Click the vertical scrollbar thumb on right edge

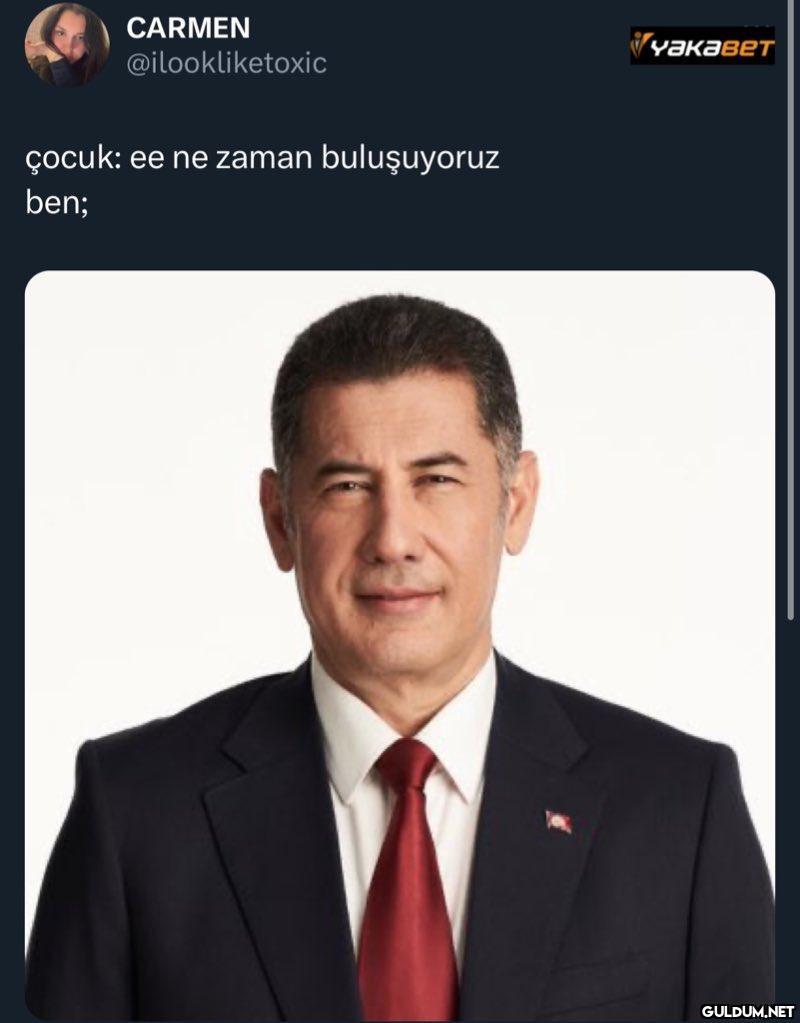coord(791,313)
